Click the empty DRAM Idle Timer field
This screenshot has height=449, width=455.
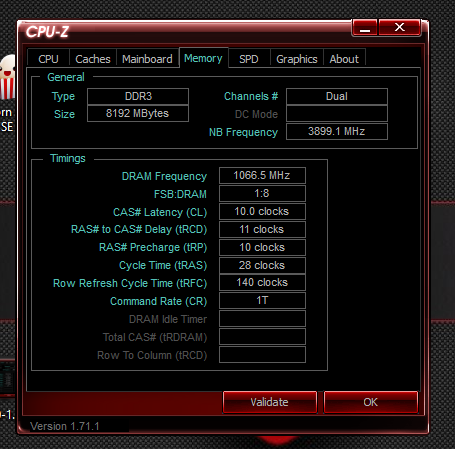[262, 319]
